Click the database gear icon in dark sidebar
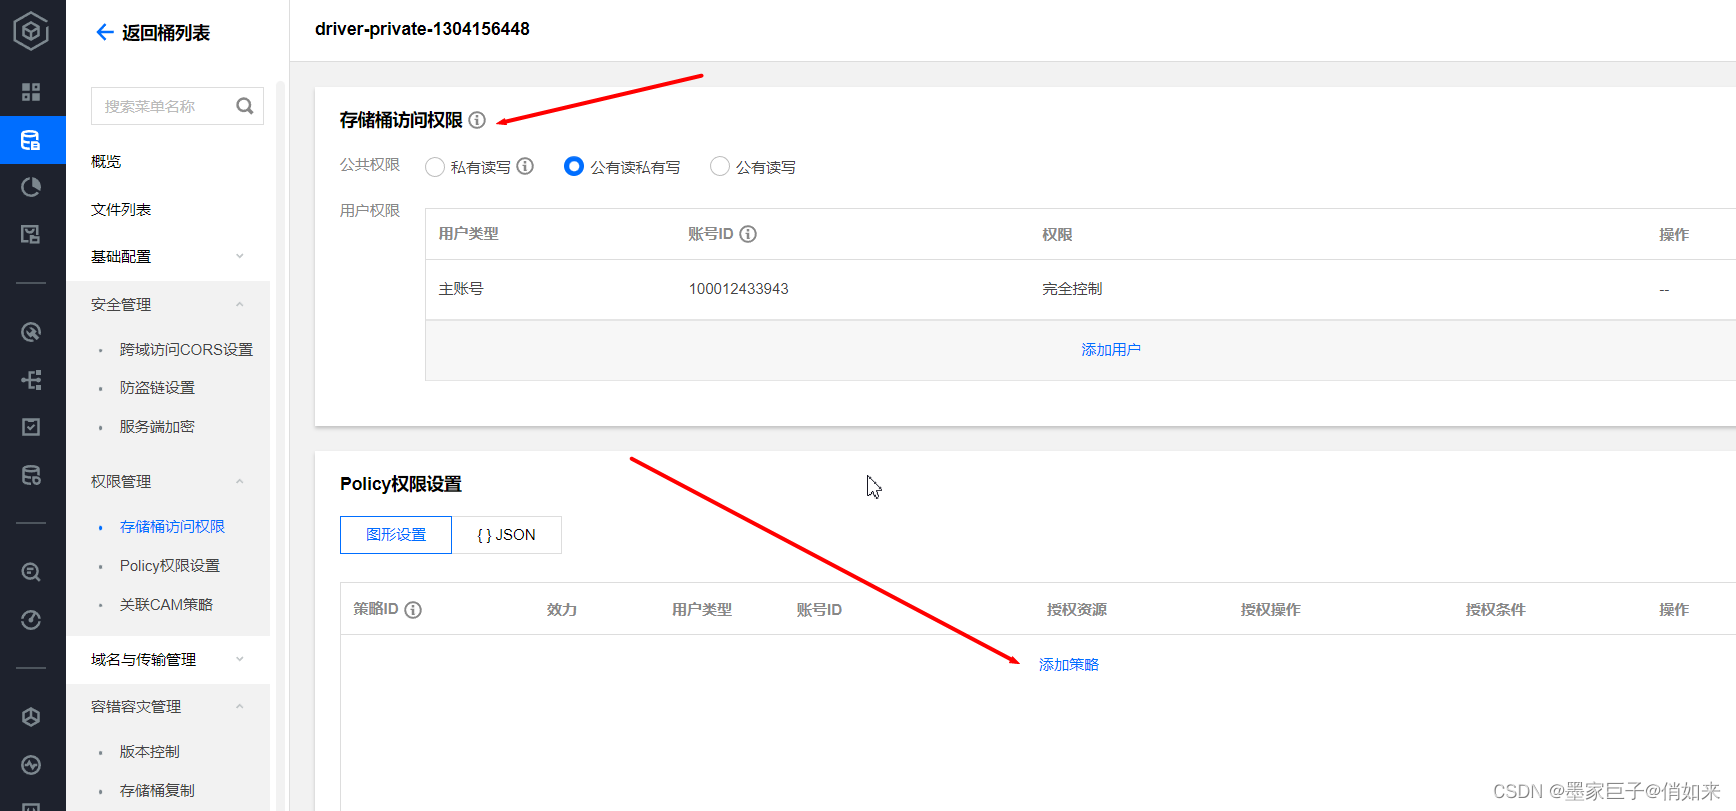 tap(31, 475)
